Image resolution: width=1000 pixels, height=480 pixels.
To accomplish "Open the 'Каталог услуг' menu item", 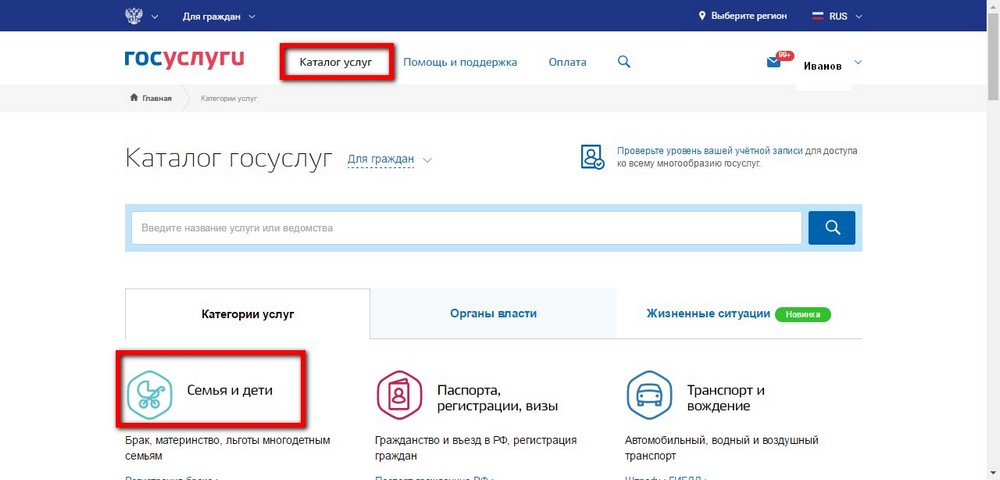I will tap(336, 62).
